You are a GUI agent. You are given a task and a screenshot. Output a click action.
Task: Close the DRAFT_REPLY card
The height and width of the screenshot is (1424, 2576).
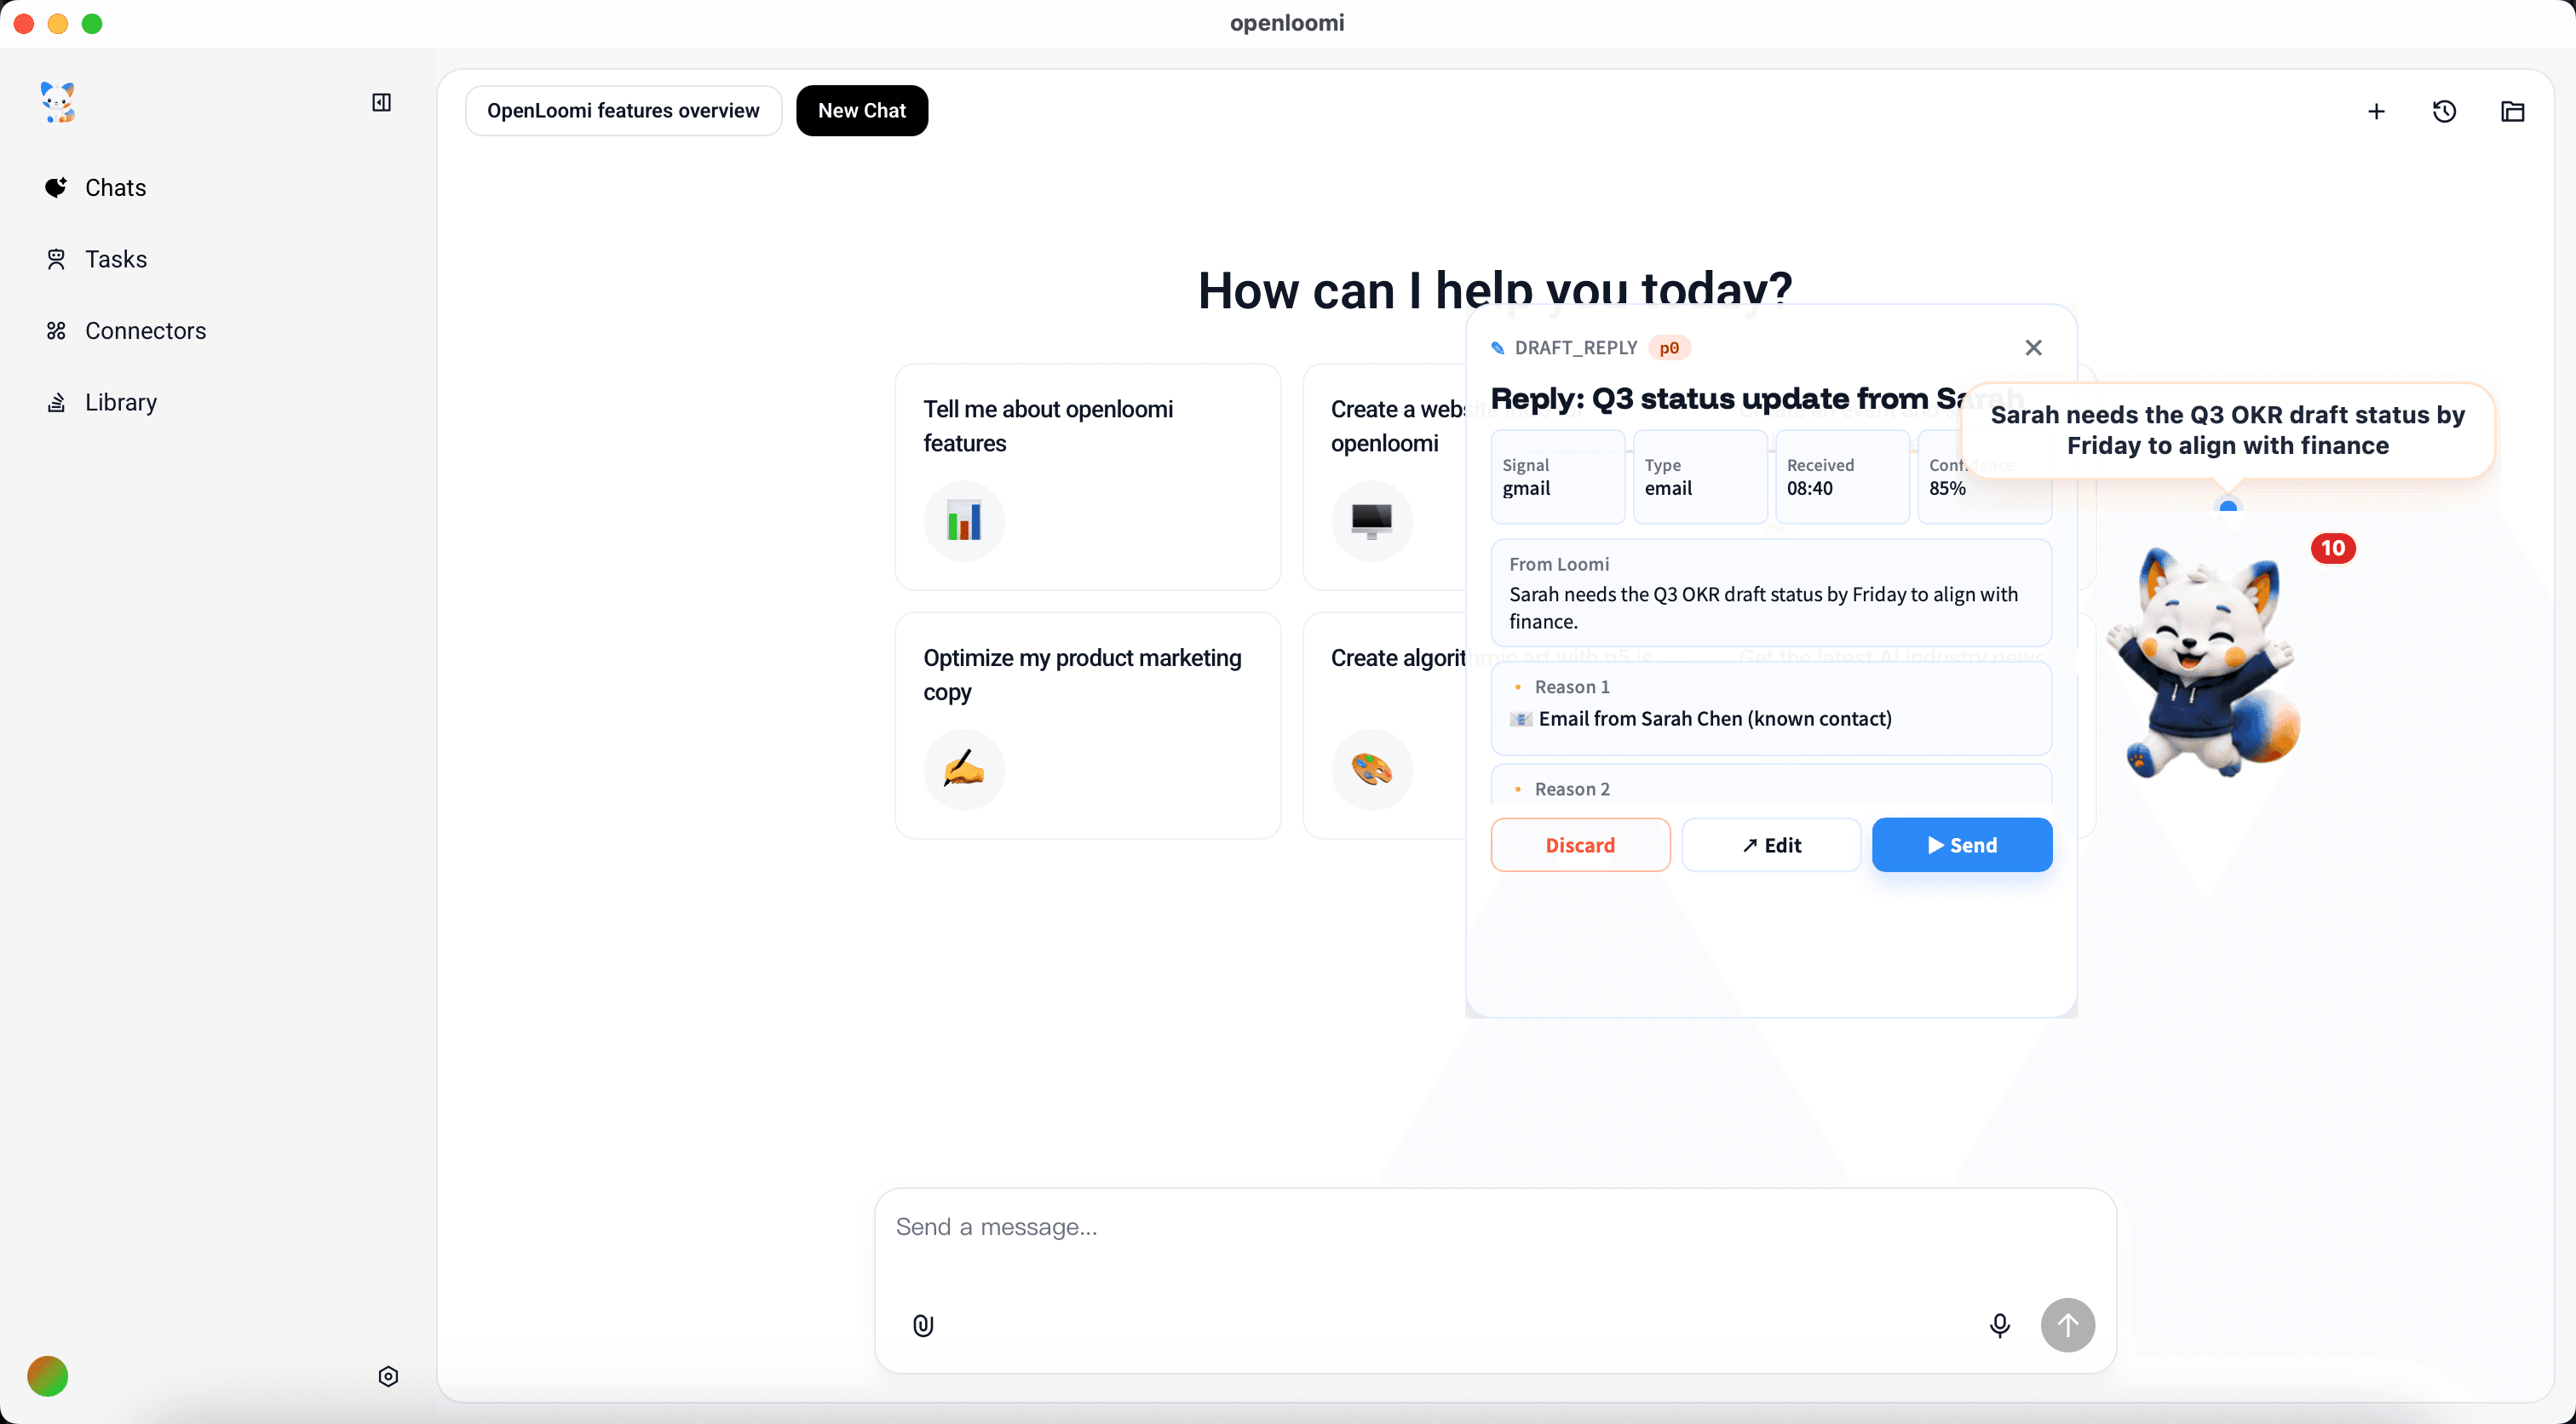[x=2033, y=347]
